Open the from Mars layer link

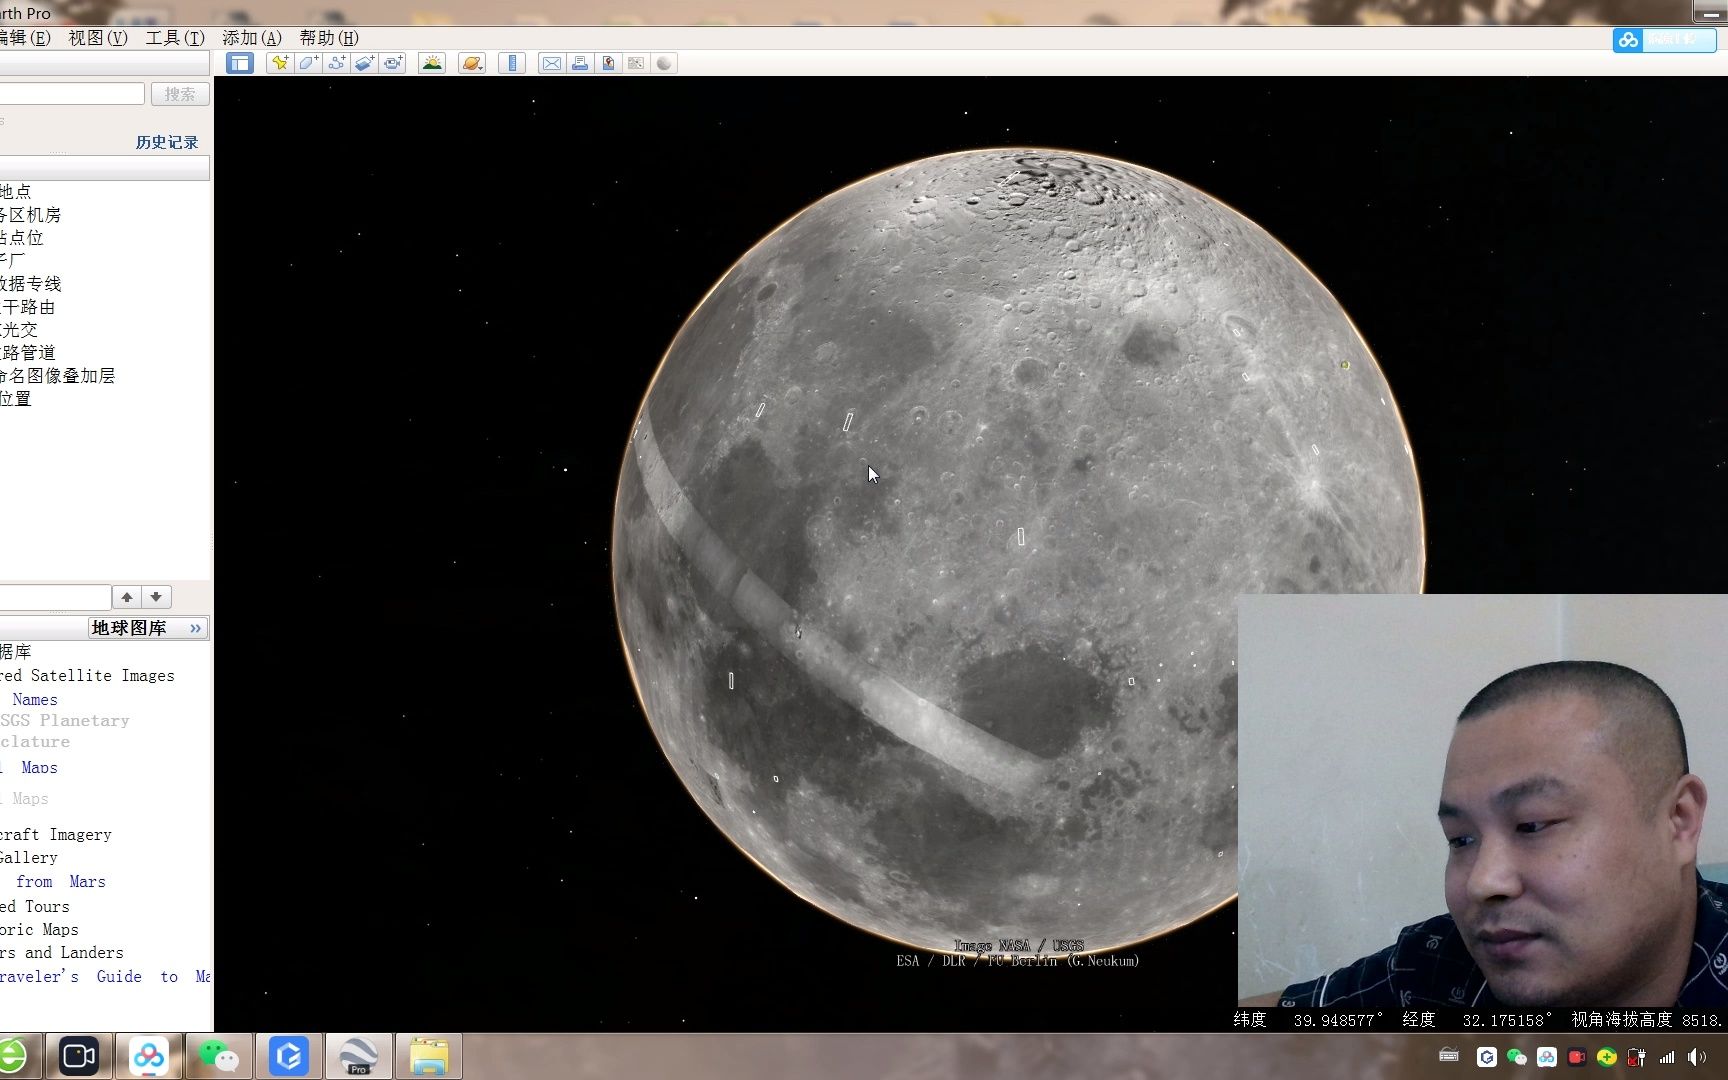click(60, 882)
